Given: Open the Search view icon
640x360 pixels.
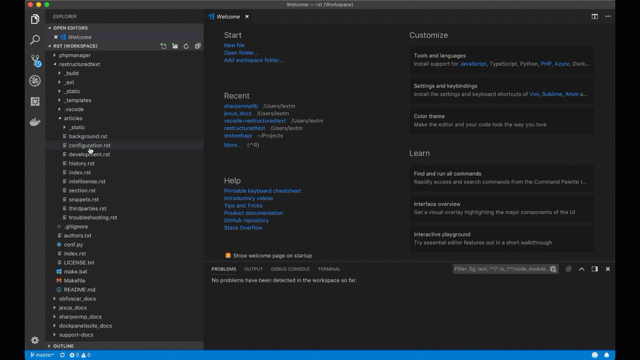Looking at the screenshot, I should pos(35,40).
